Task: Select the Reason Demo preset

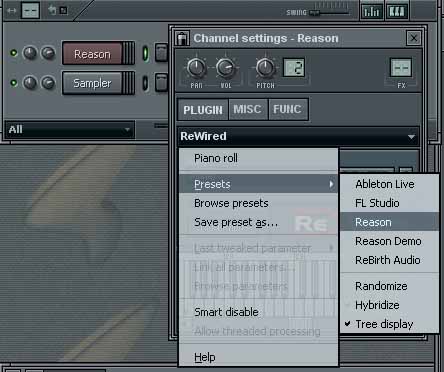Action: [389, 241]
